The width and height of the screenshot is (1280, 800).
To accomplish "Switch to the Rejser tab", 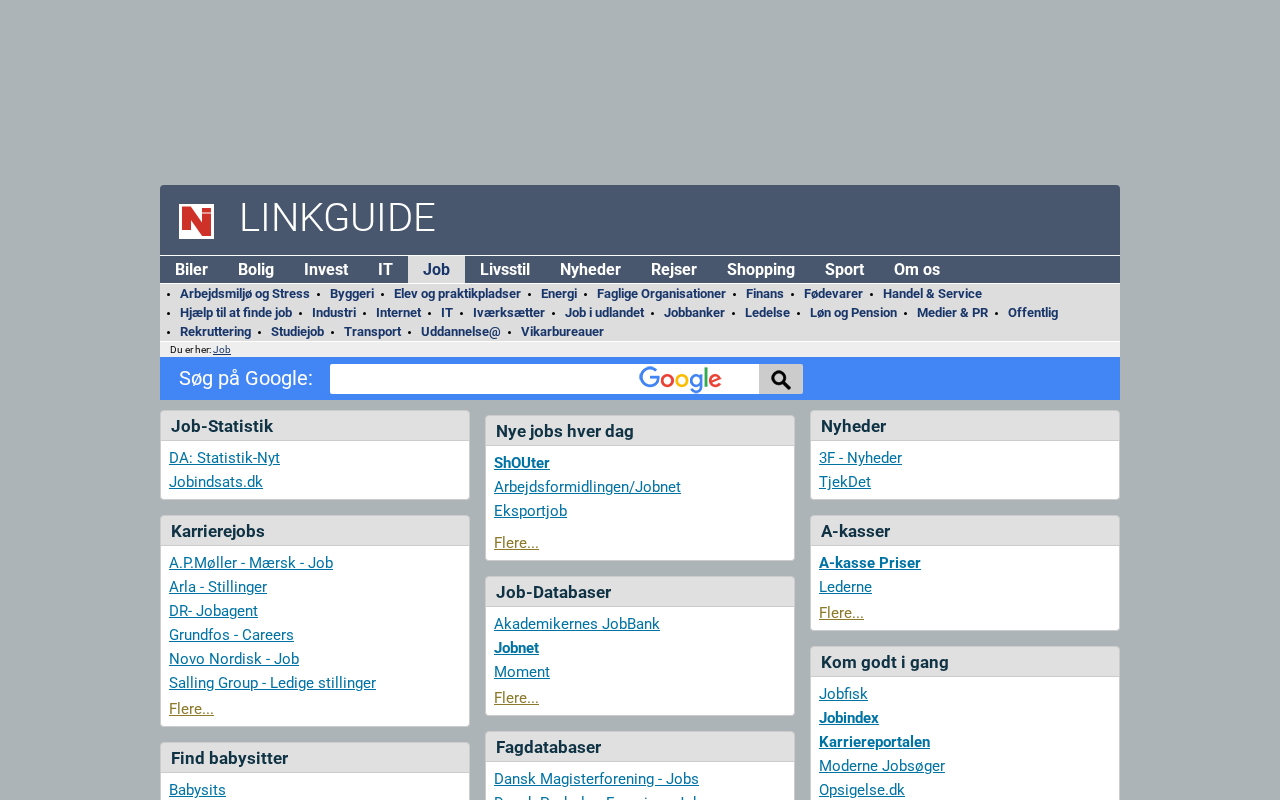I will coord(673,270).
